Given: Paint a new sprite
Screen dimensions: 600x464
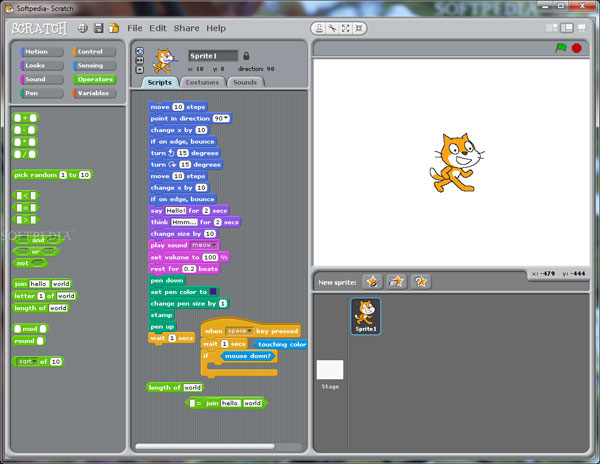Looking at the screenshot, I should (373, 282).
